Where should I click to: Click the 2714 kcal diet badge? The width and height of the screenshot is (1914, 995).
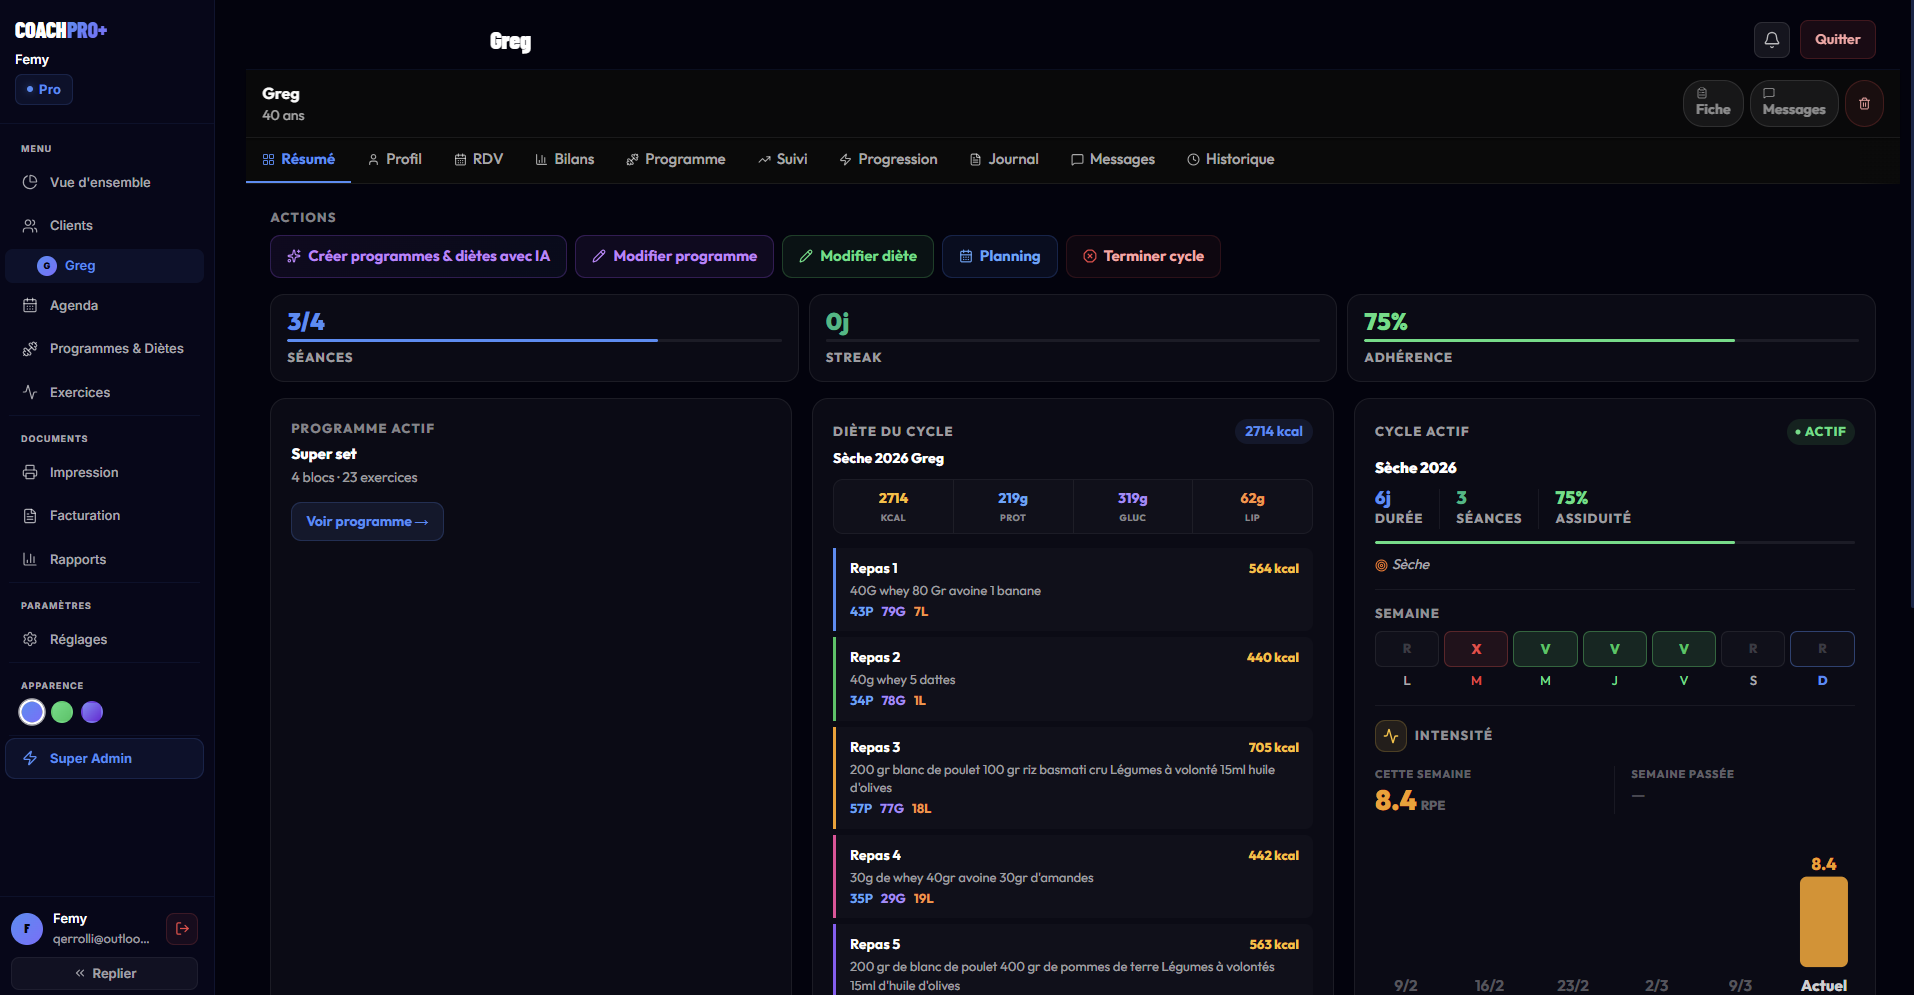coord(1273,432)
